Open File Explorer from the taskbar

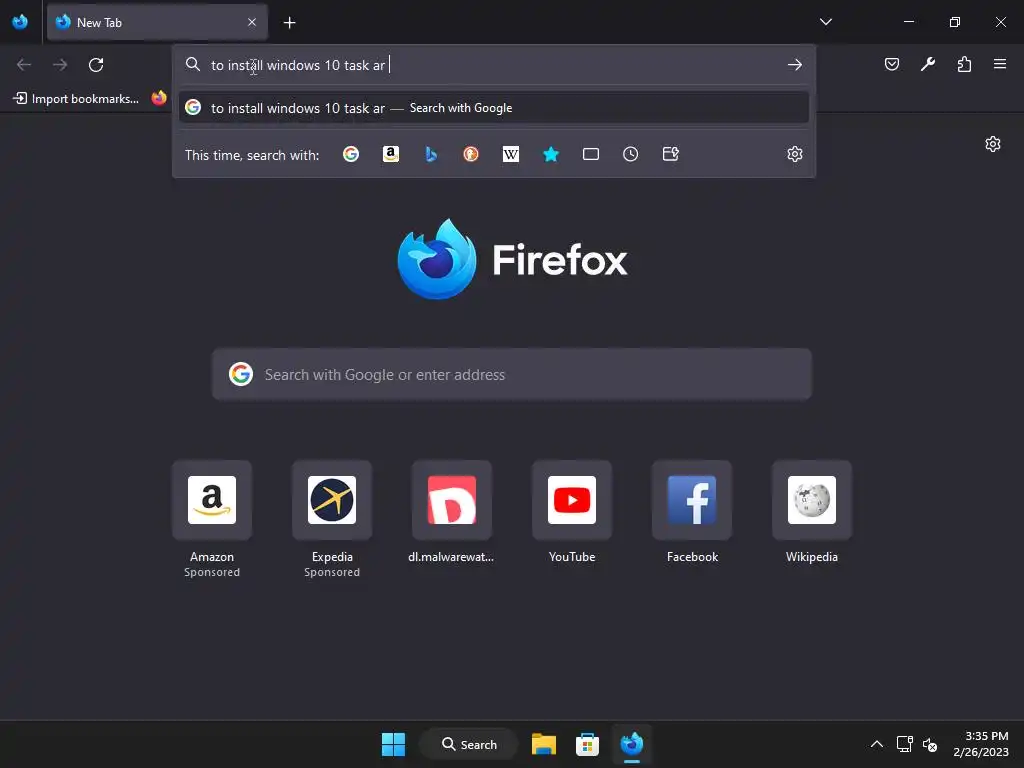[x=543, y=744]
